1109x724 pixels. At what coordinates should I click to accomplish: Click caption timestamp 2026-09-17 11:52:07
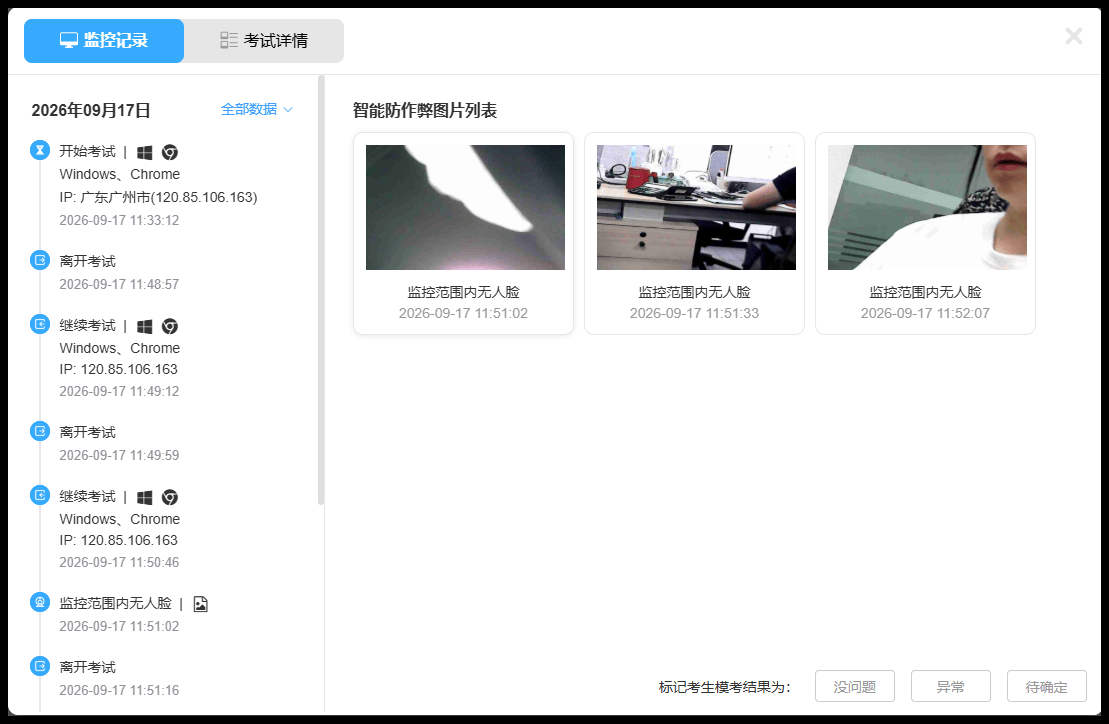click(925, 313)
